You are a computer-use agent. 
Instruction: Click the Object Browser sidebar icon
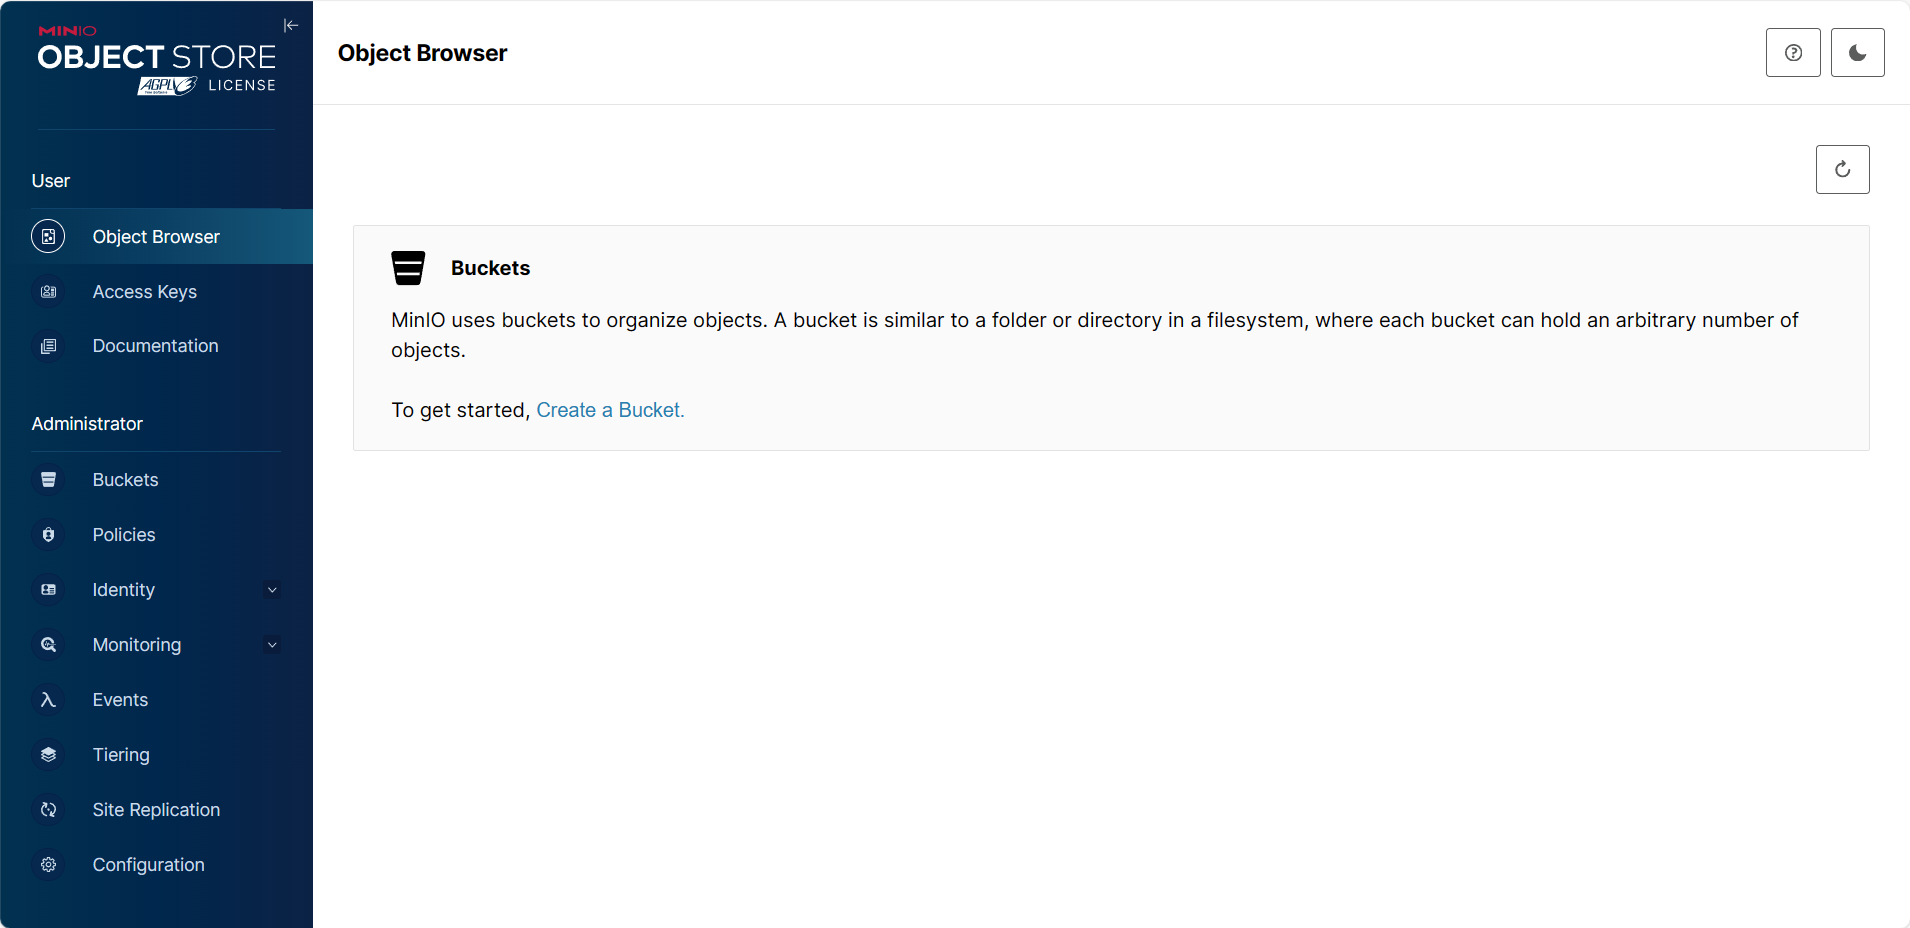click(48, 237)
